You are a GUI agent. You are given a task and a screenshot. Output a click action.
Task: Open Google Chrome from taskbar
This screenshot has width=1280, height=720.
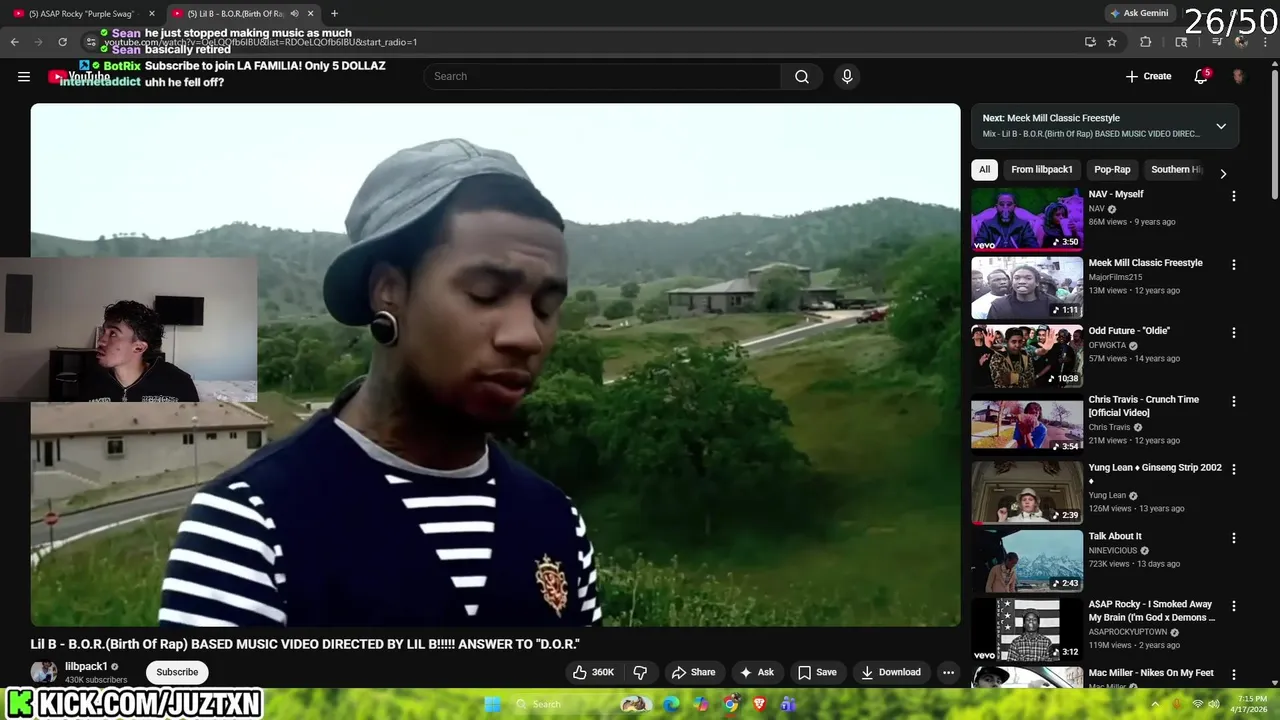click(x=731, y=704)
